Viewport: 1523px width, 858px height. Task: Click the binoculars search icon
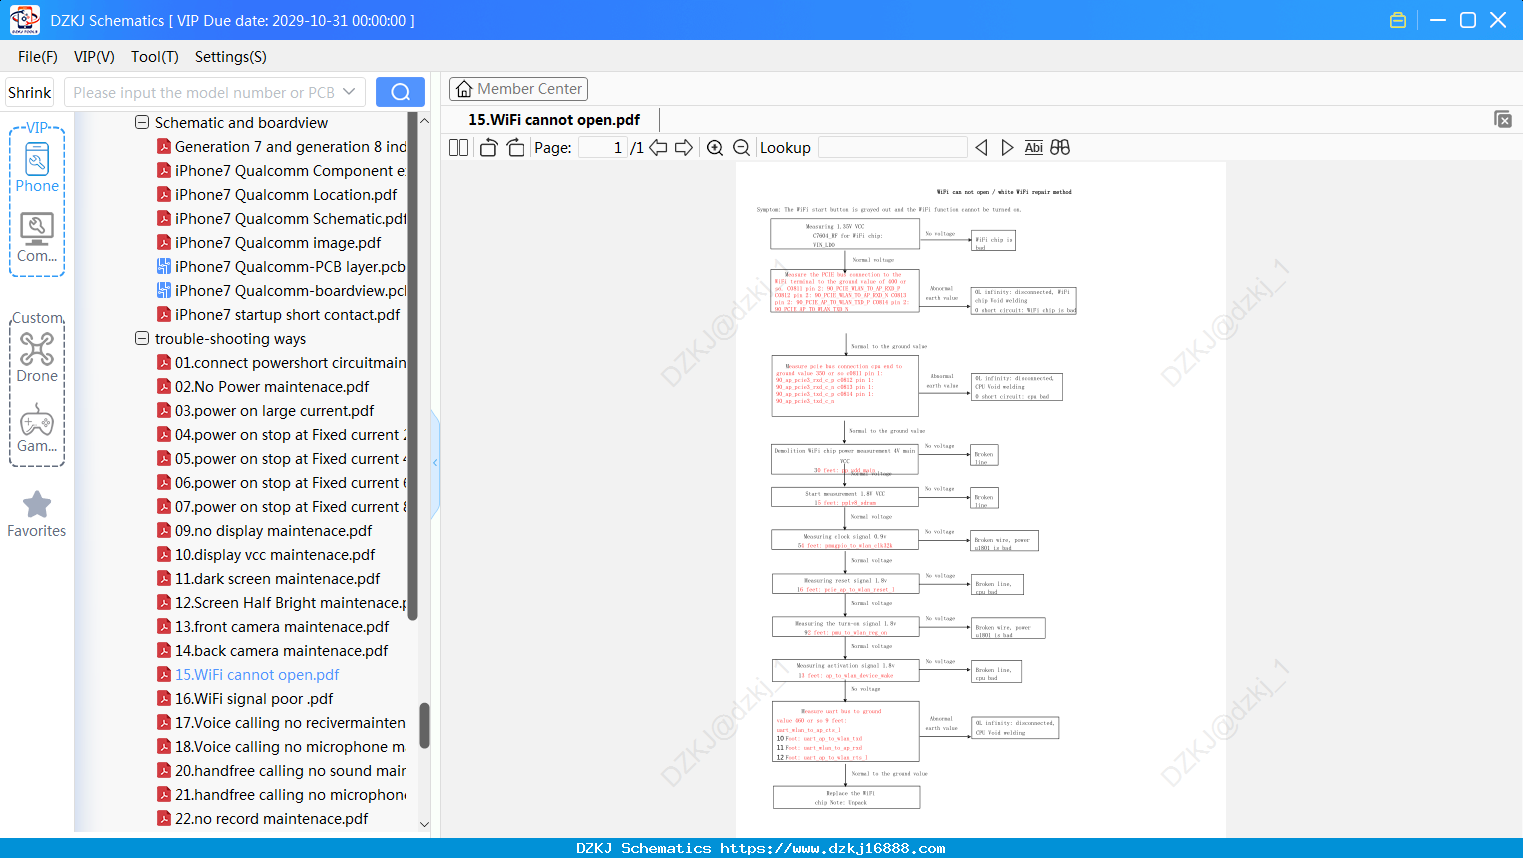click(1060, 148)
